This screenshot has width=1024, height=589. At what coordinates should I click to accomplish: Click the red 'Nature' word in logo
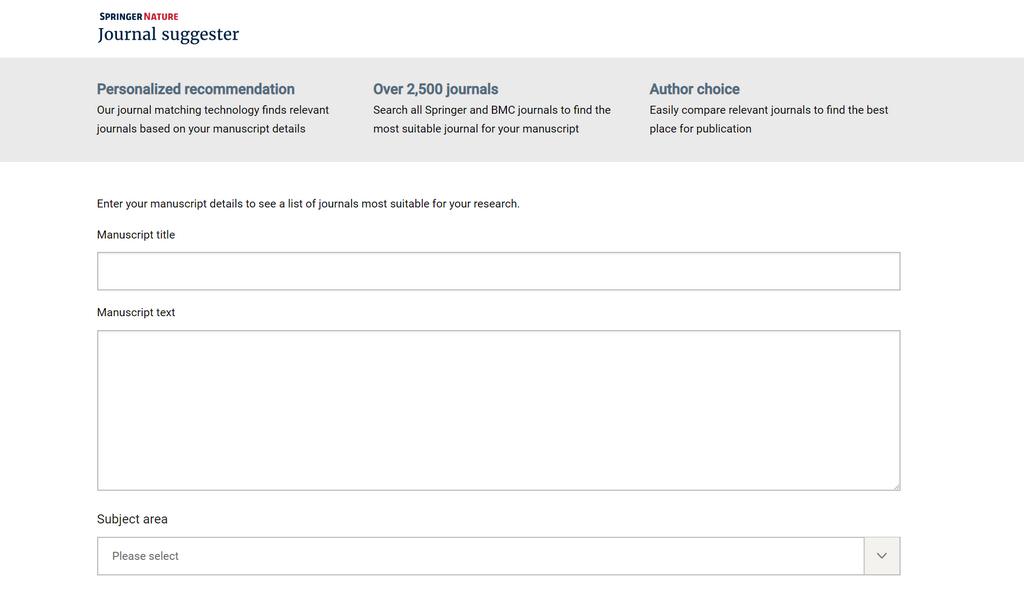(x=161, y=16)
